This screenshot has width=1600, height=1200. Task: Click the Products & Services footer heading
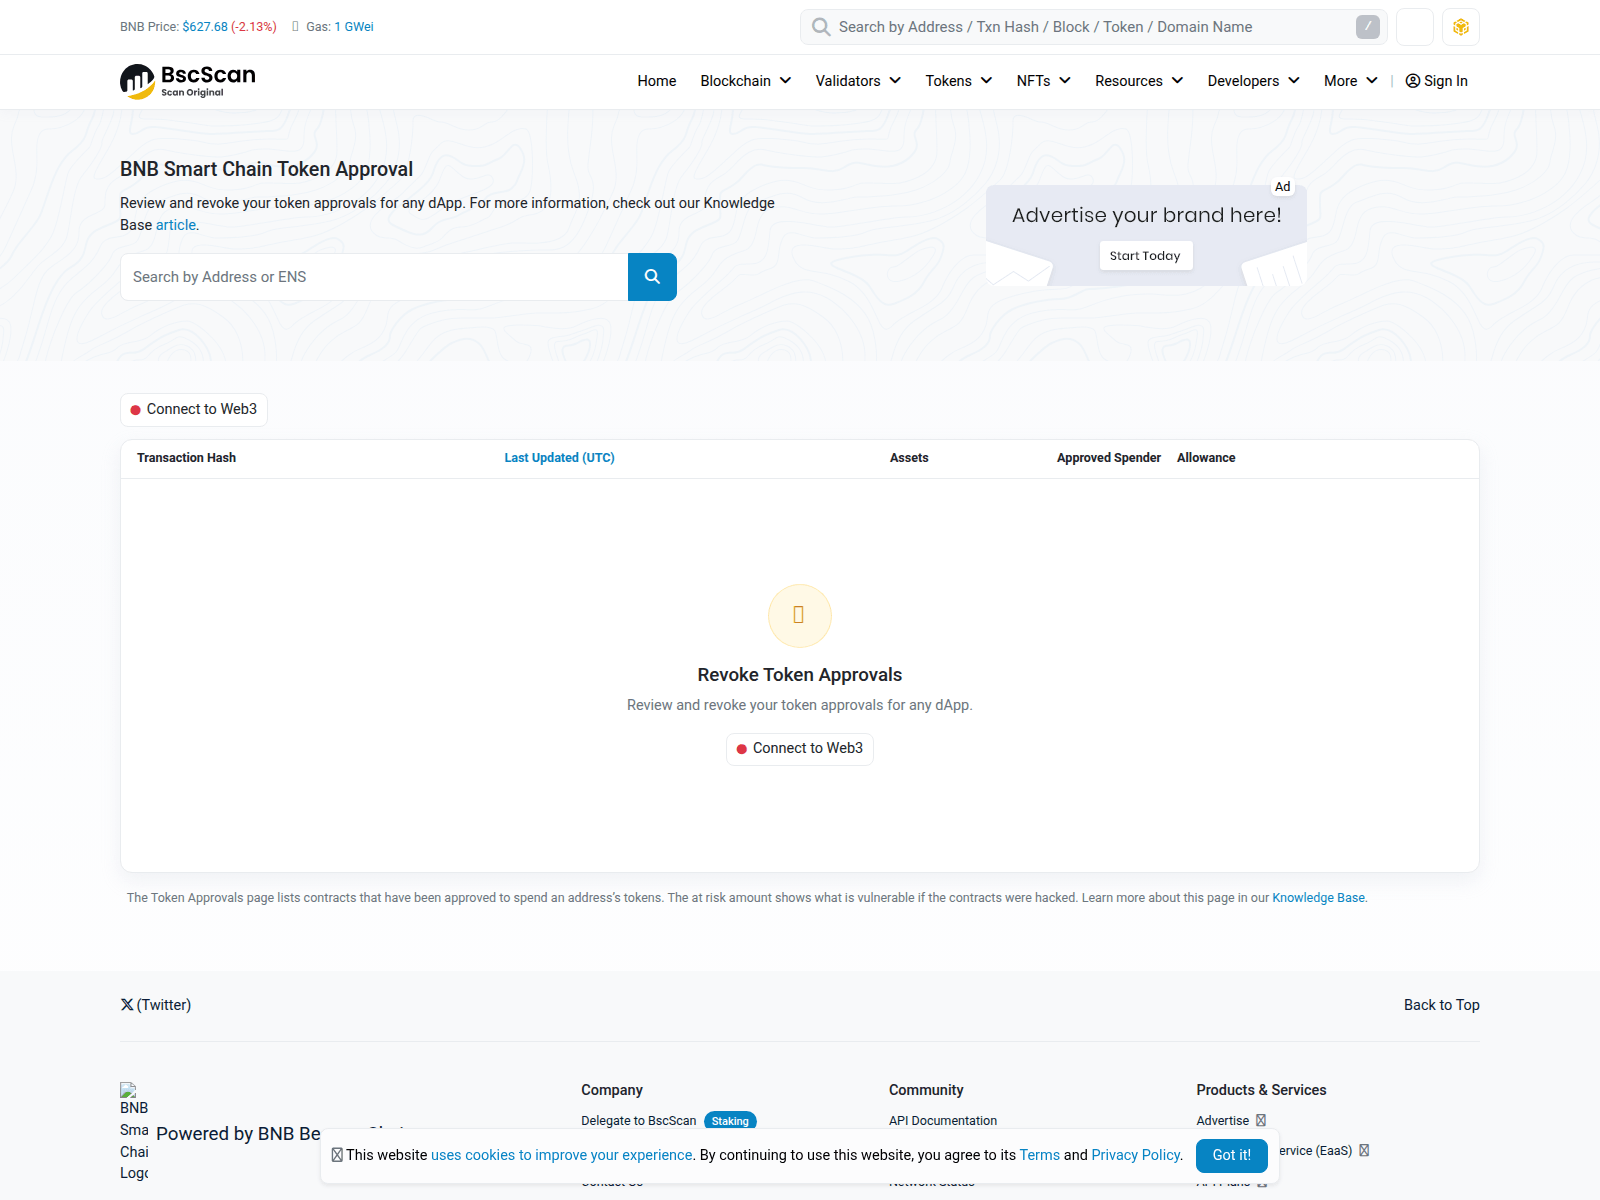click(1262, 1090)
